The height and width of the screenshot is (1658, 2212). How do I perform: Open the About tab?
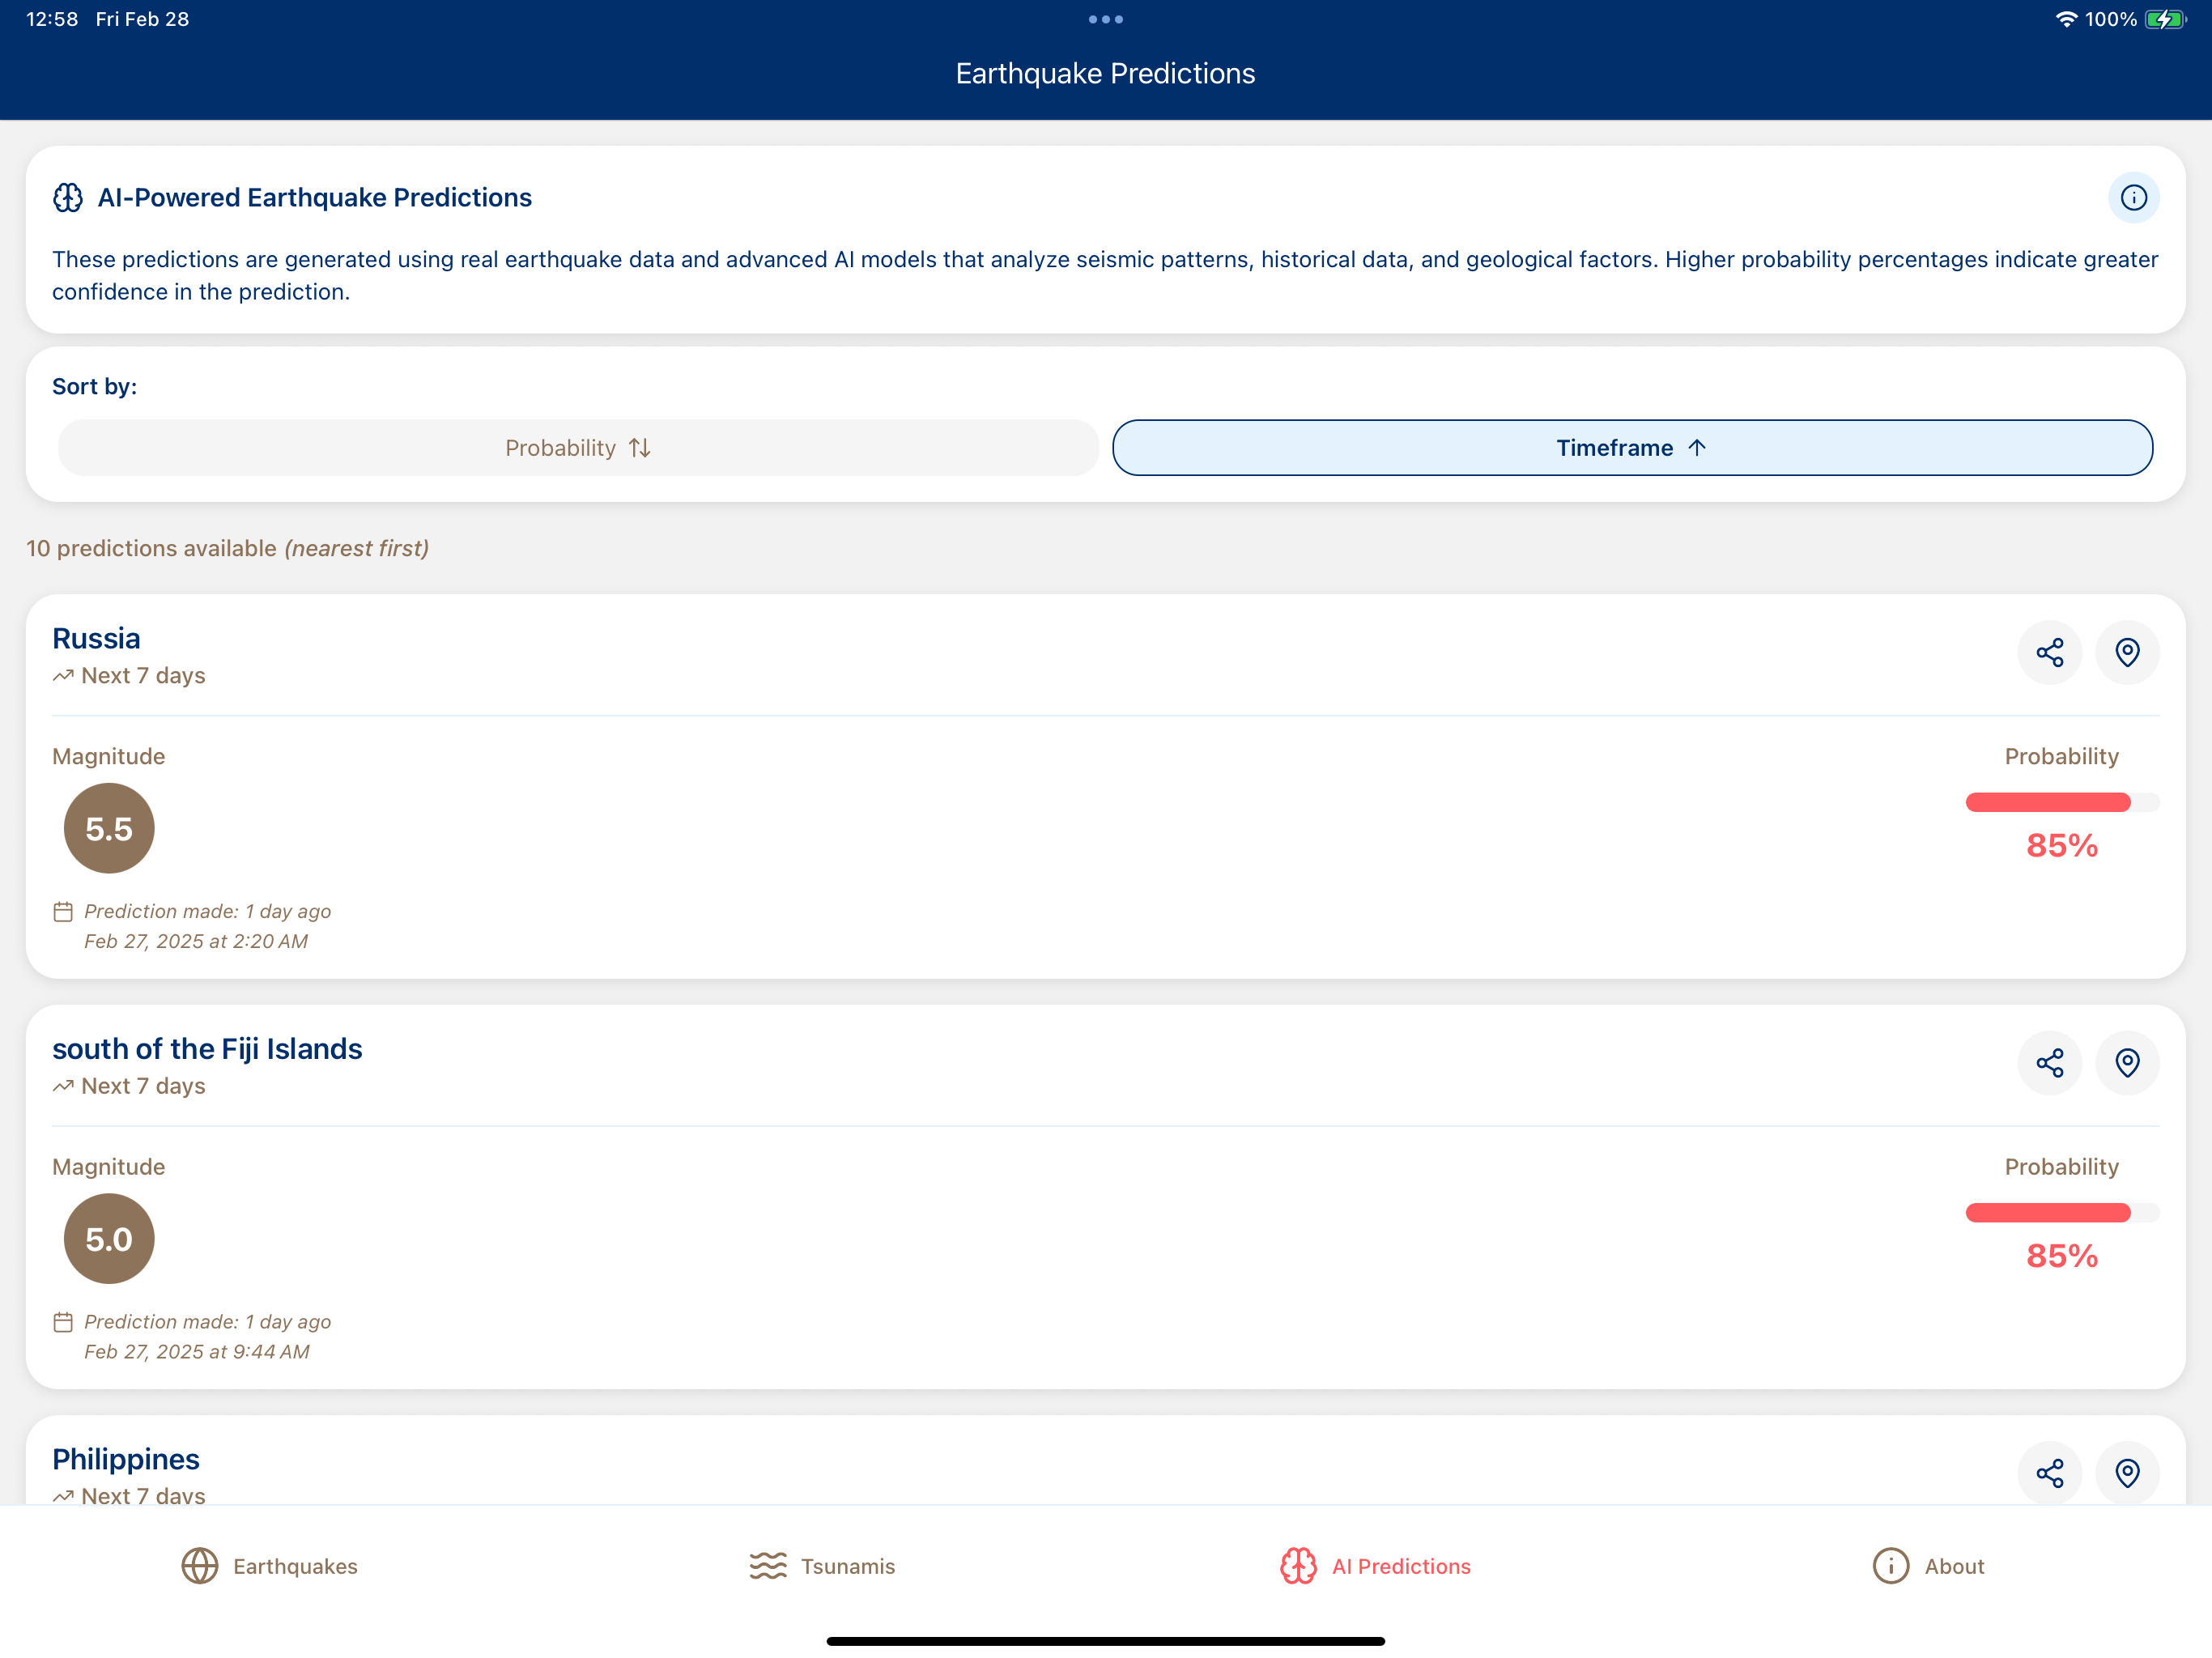coord(1928,1566)
